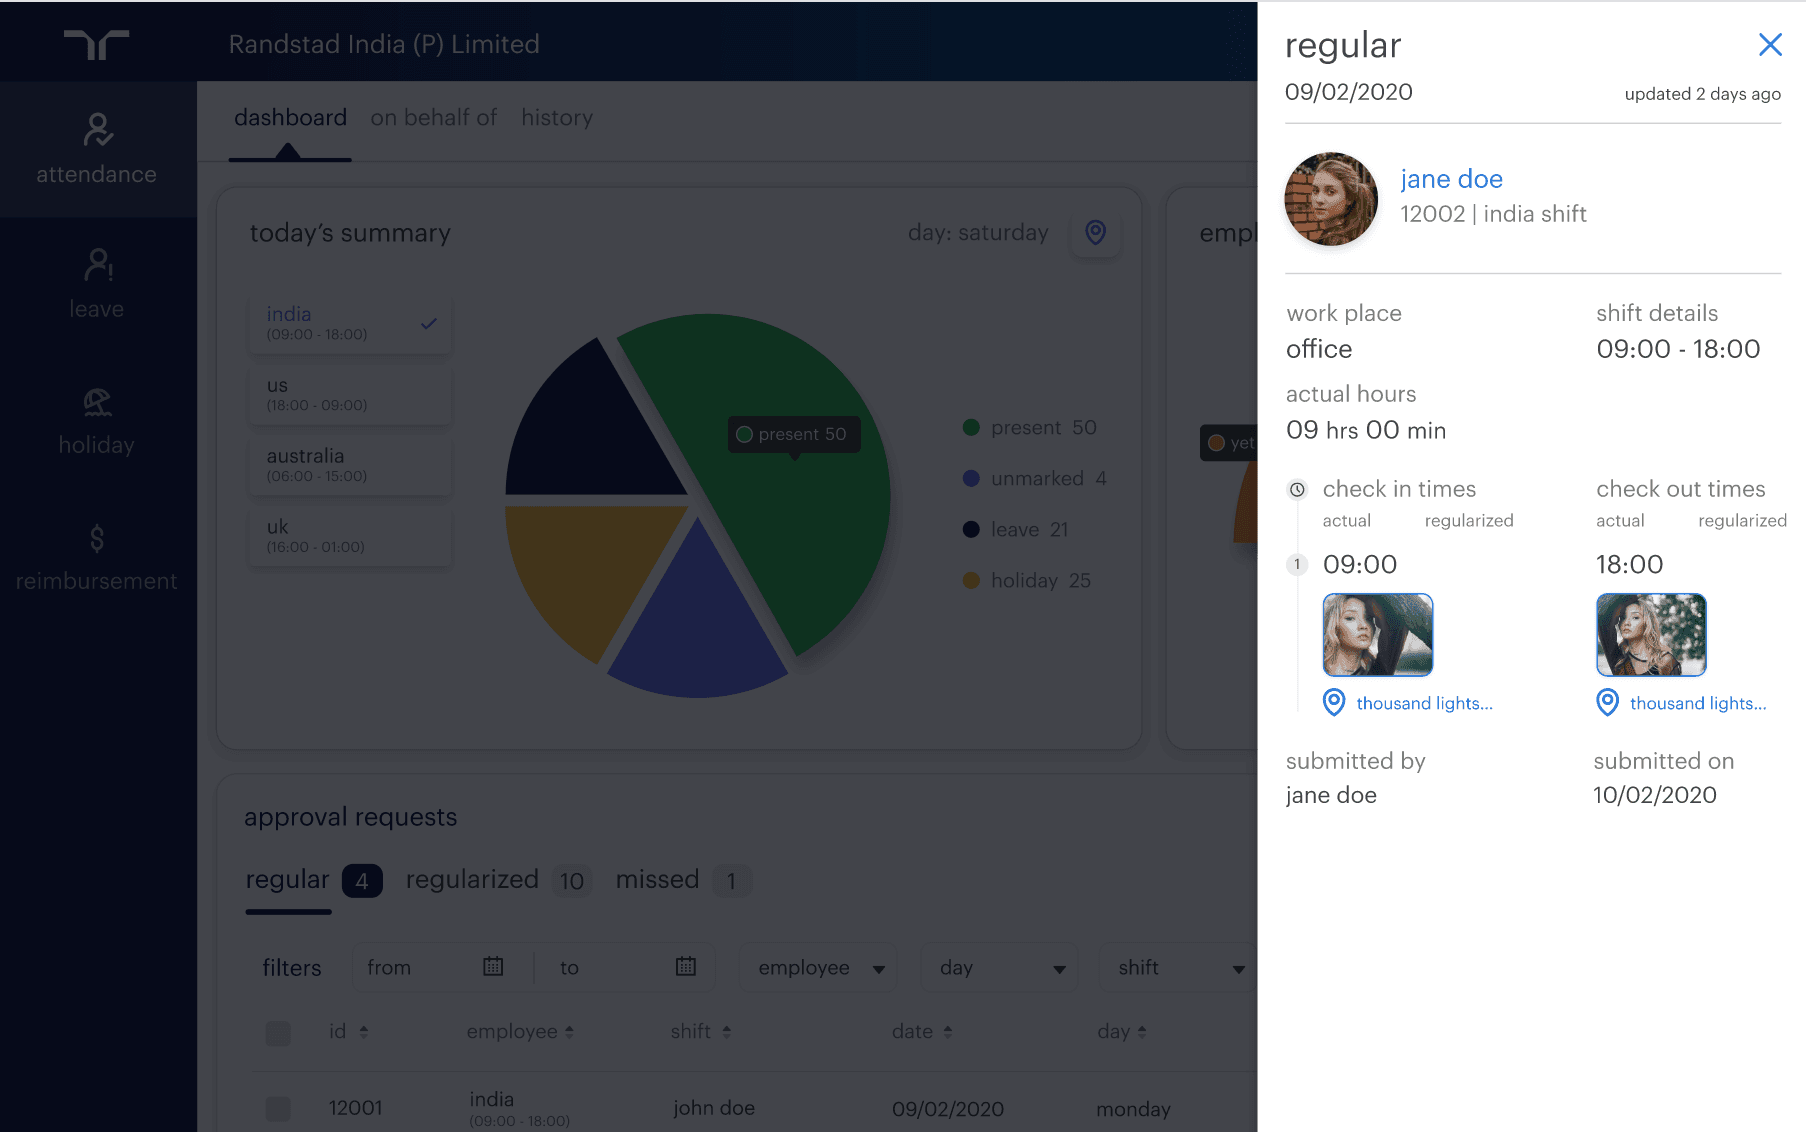Screen dimensions: 1806x1132
Task: Click the Randstad India (P) Limited title
Action: pyautogui.click(x=384, y=44)
